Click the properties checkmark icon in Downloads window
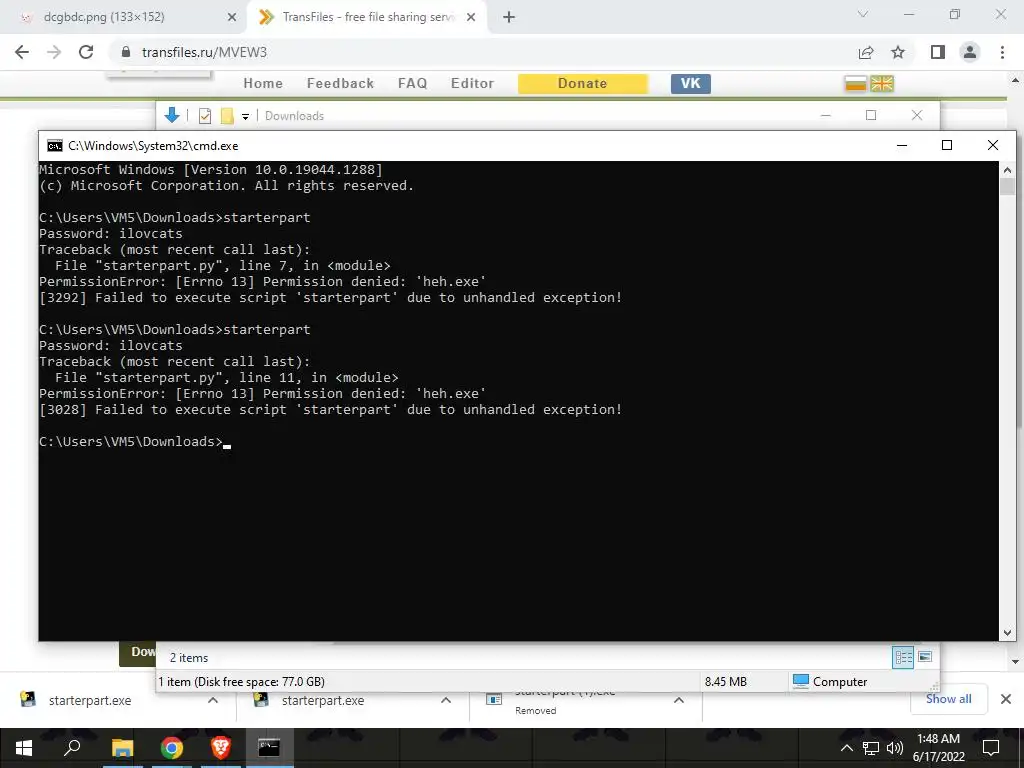 [x=205, y=116]
